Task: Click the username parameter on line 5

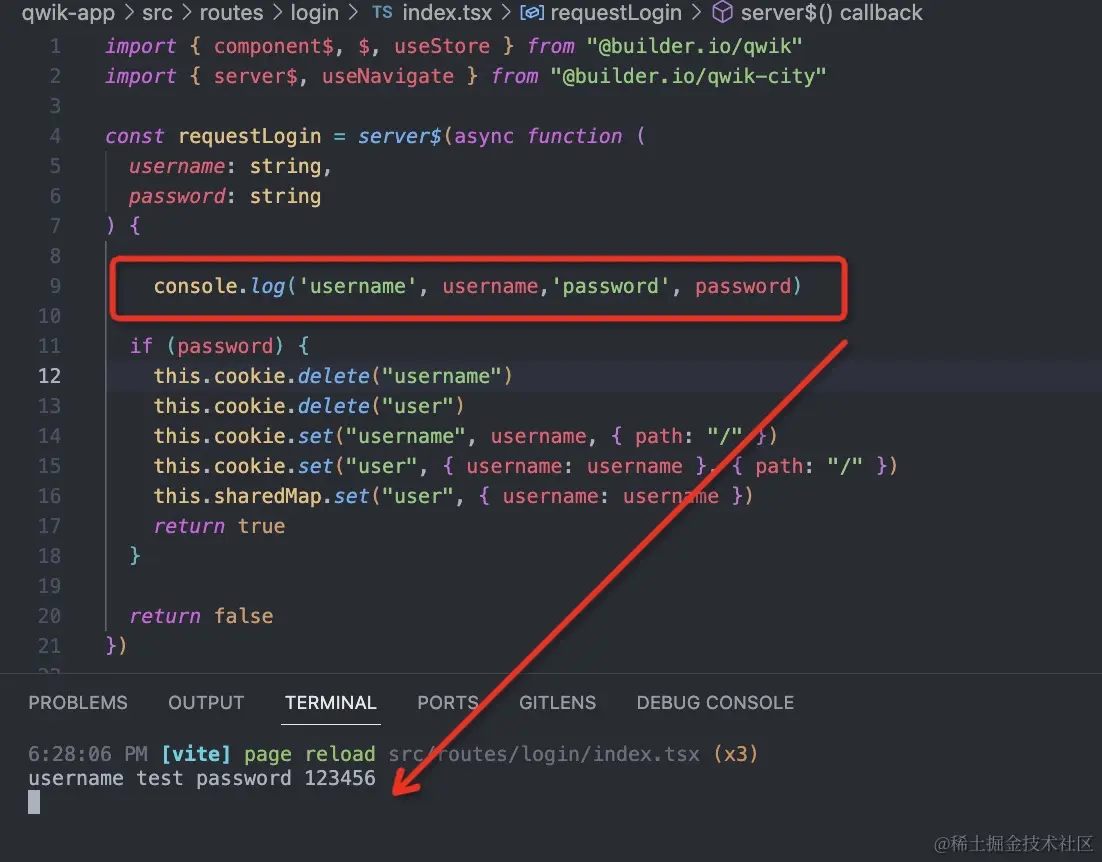Action: tap(176, 166)
